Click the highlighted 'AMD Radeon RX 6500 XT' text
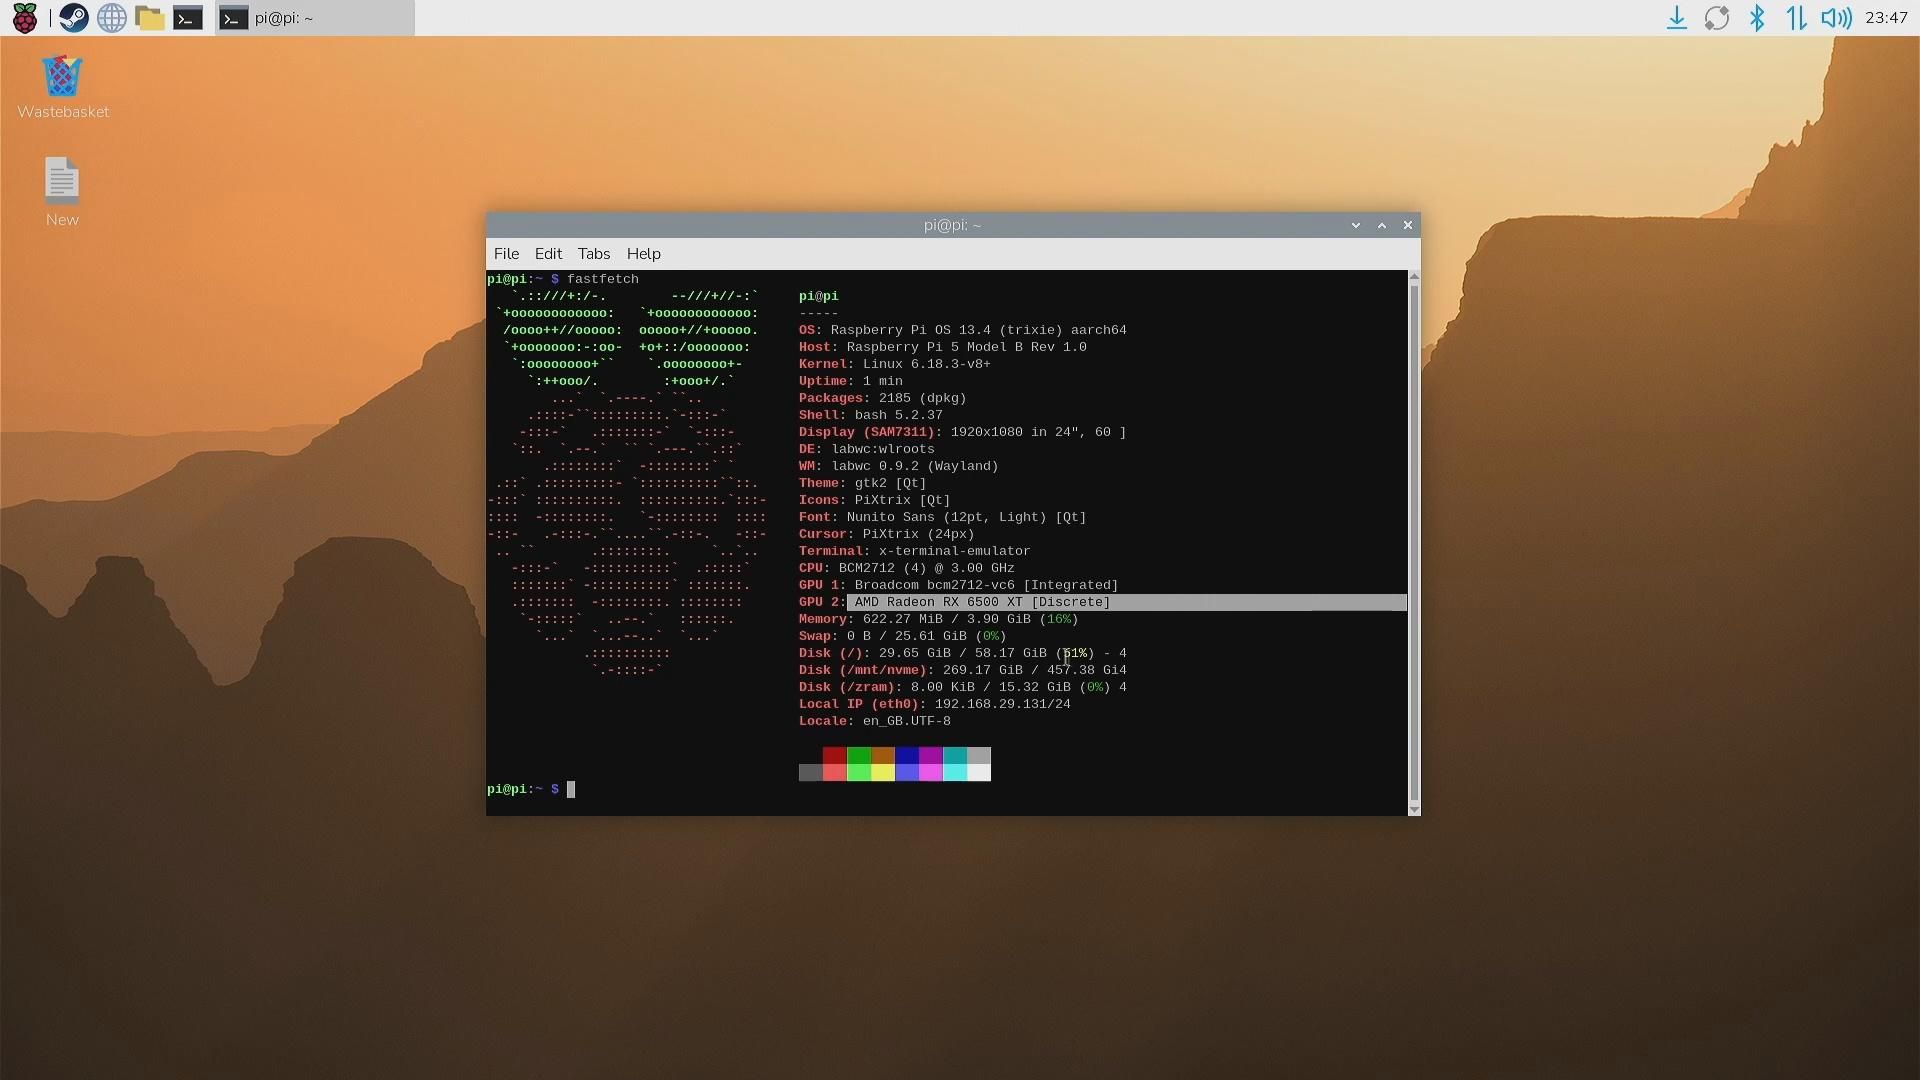Viewport: 1920px width, 1080px height. click(982, 602)
